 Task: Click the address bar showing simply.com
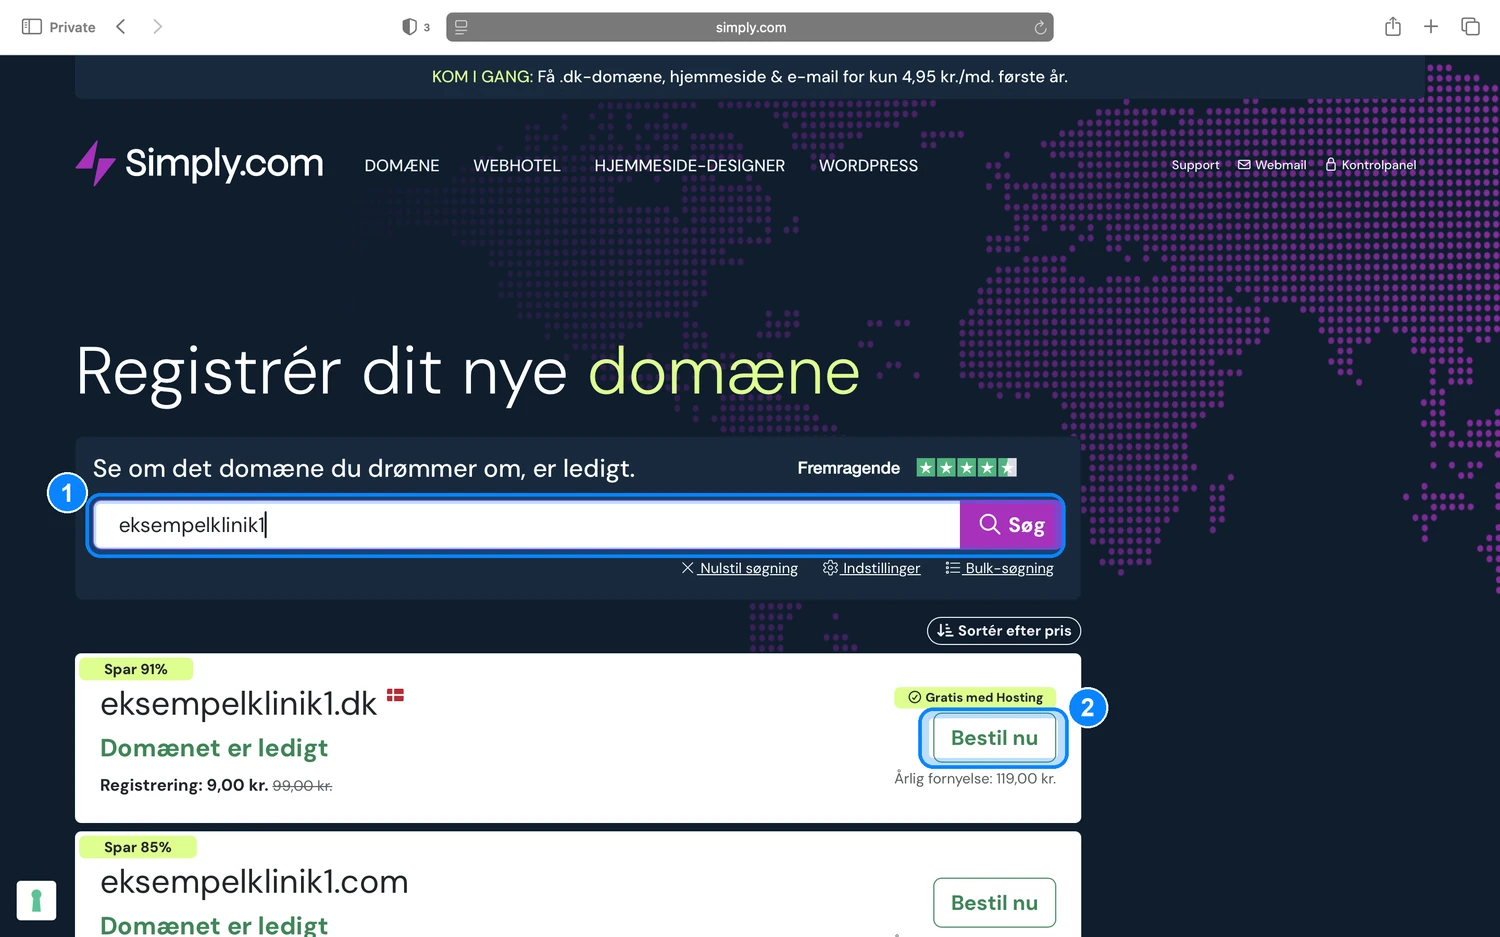pyautogui.click(x=750, y=27)
